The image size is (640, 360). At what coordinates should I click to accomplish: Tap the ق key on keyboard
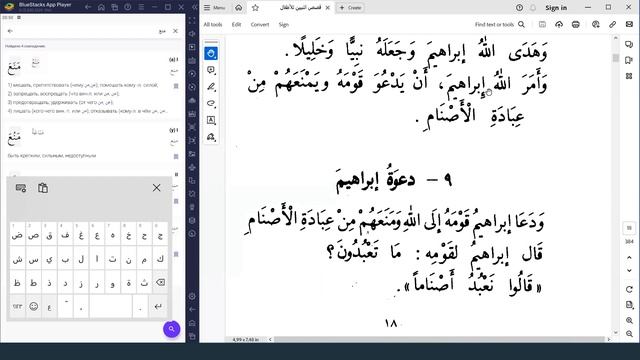49,234
